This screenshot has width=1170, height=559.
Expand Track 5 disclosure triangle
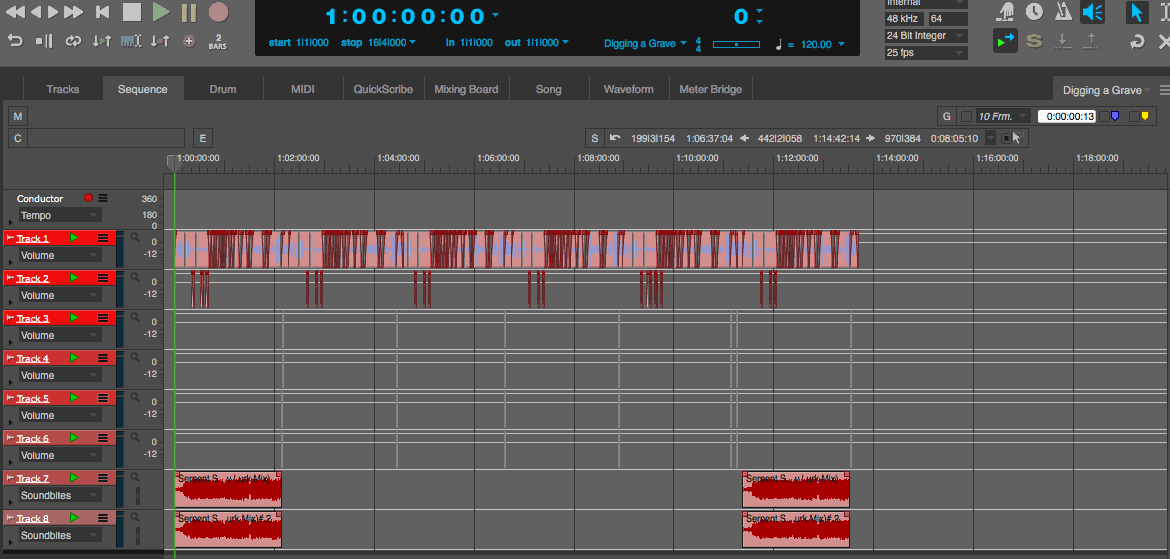[10, 424]
